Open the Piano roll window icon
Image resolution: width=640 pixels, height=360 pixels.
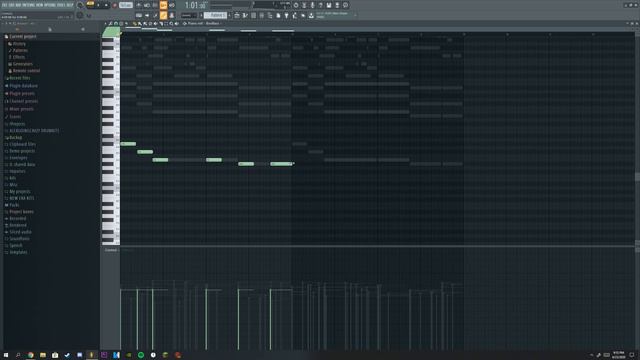pos(245,15)
